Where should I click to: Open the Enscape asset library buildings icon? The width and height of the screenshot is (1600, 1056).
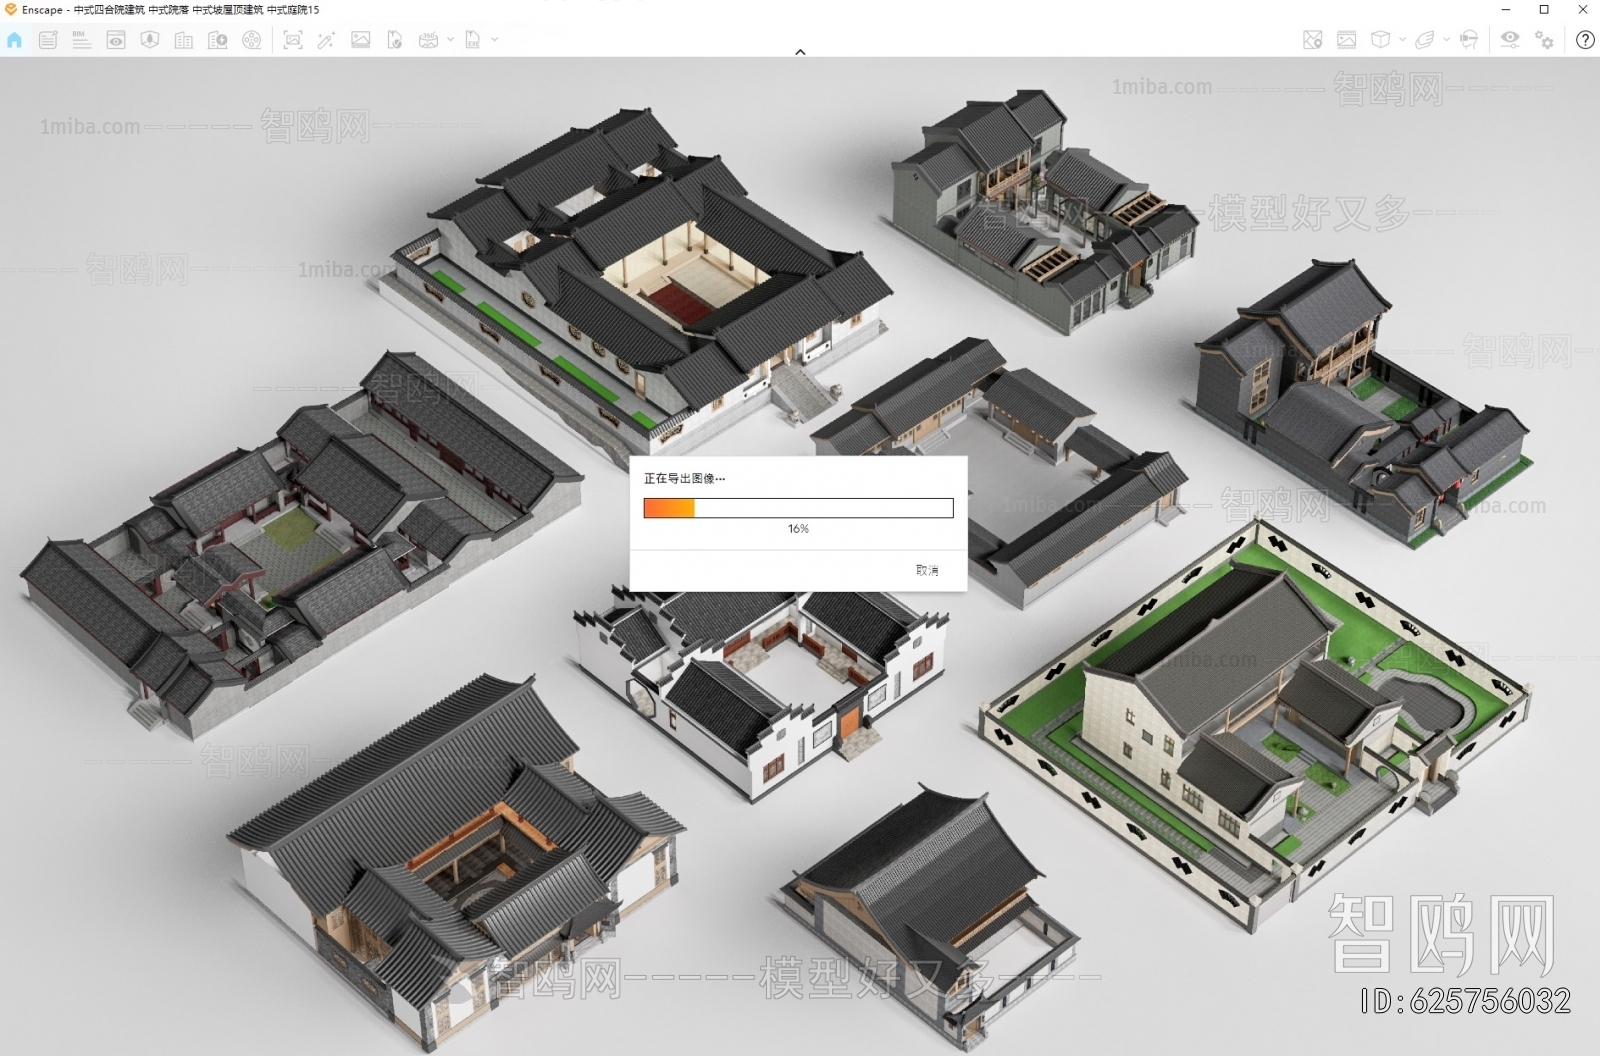point(184,40)
